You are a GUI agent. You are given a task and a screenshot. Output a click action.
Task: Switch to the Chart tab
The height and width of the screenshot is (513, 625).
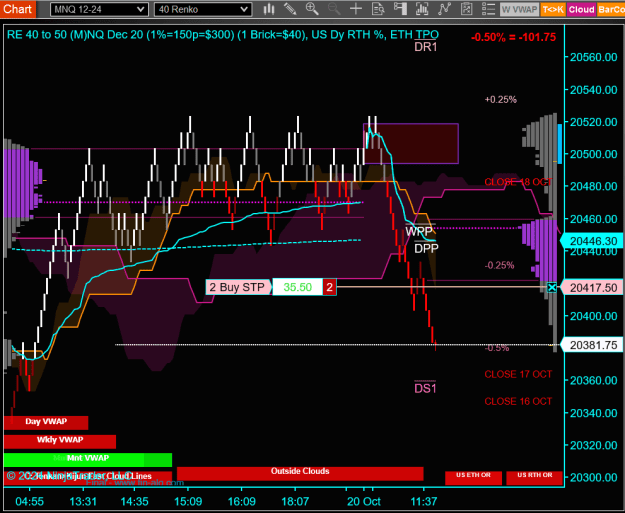point(18,9)
